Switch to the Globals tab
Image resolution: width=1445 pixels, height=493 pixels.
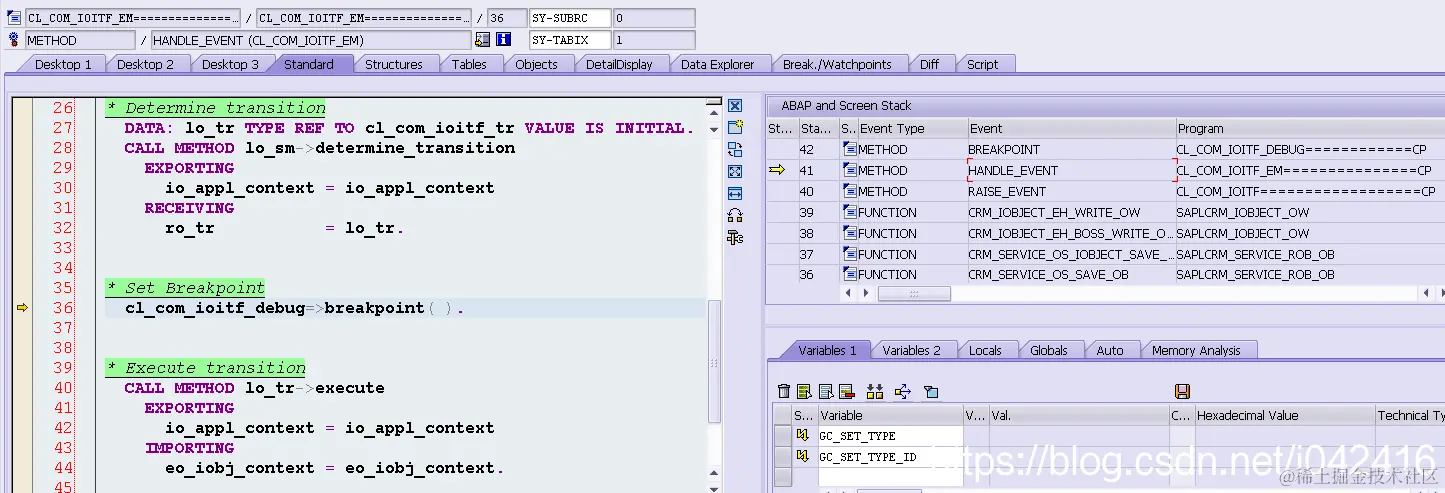(1049, 350)
